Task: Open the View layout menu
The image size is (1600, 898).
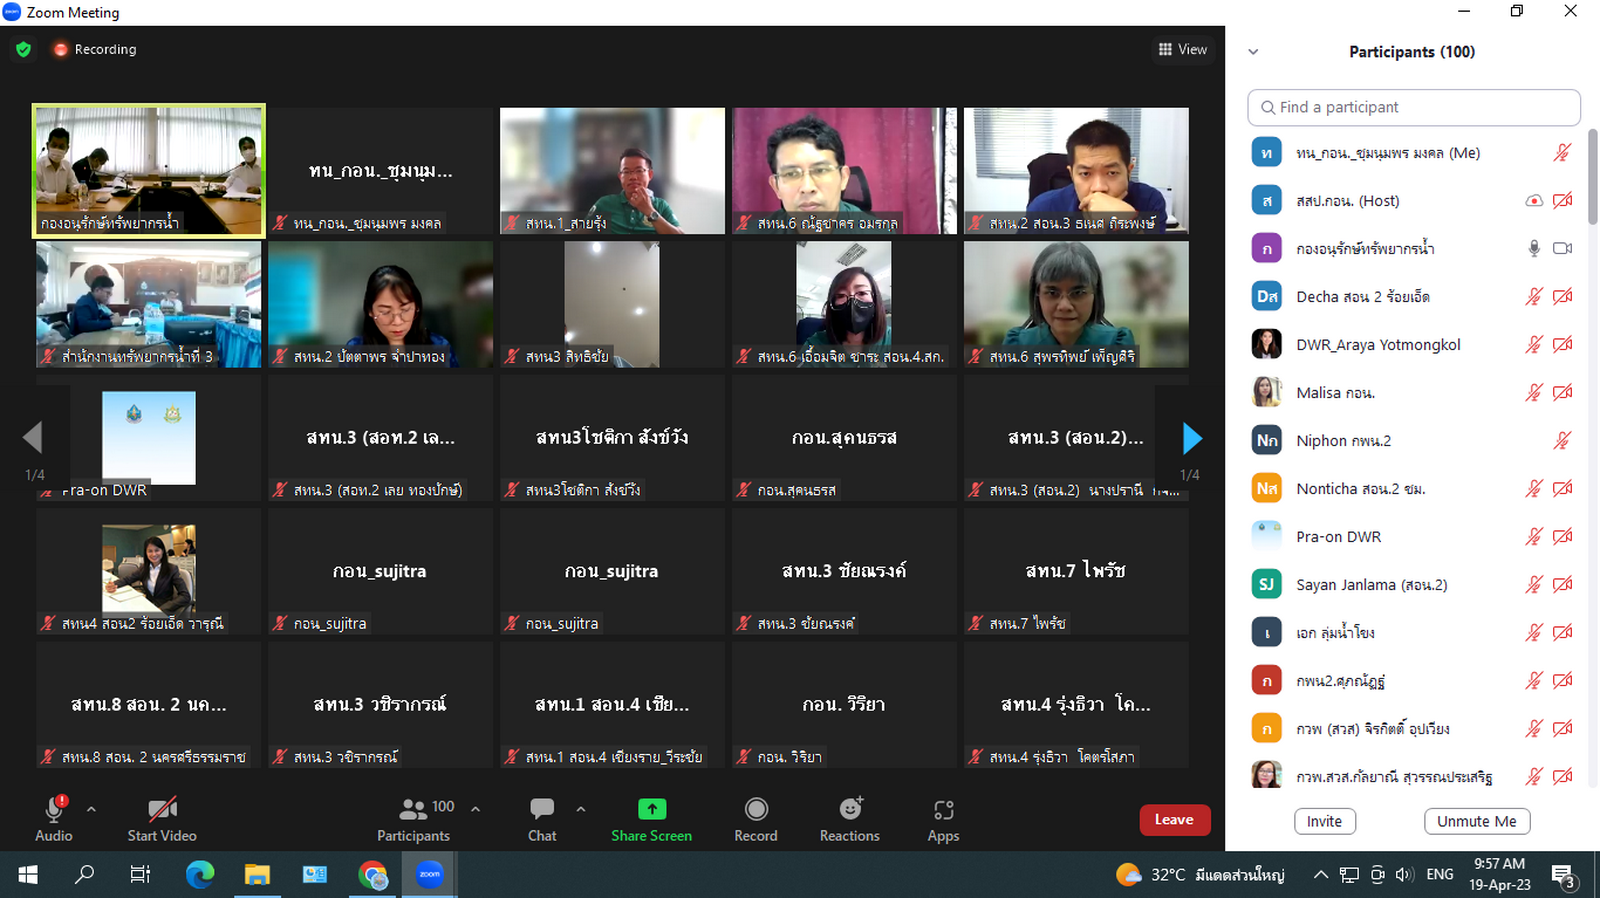Action: [1182, 49]
